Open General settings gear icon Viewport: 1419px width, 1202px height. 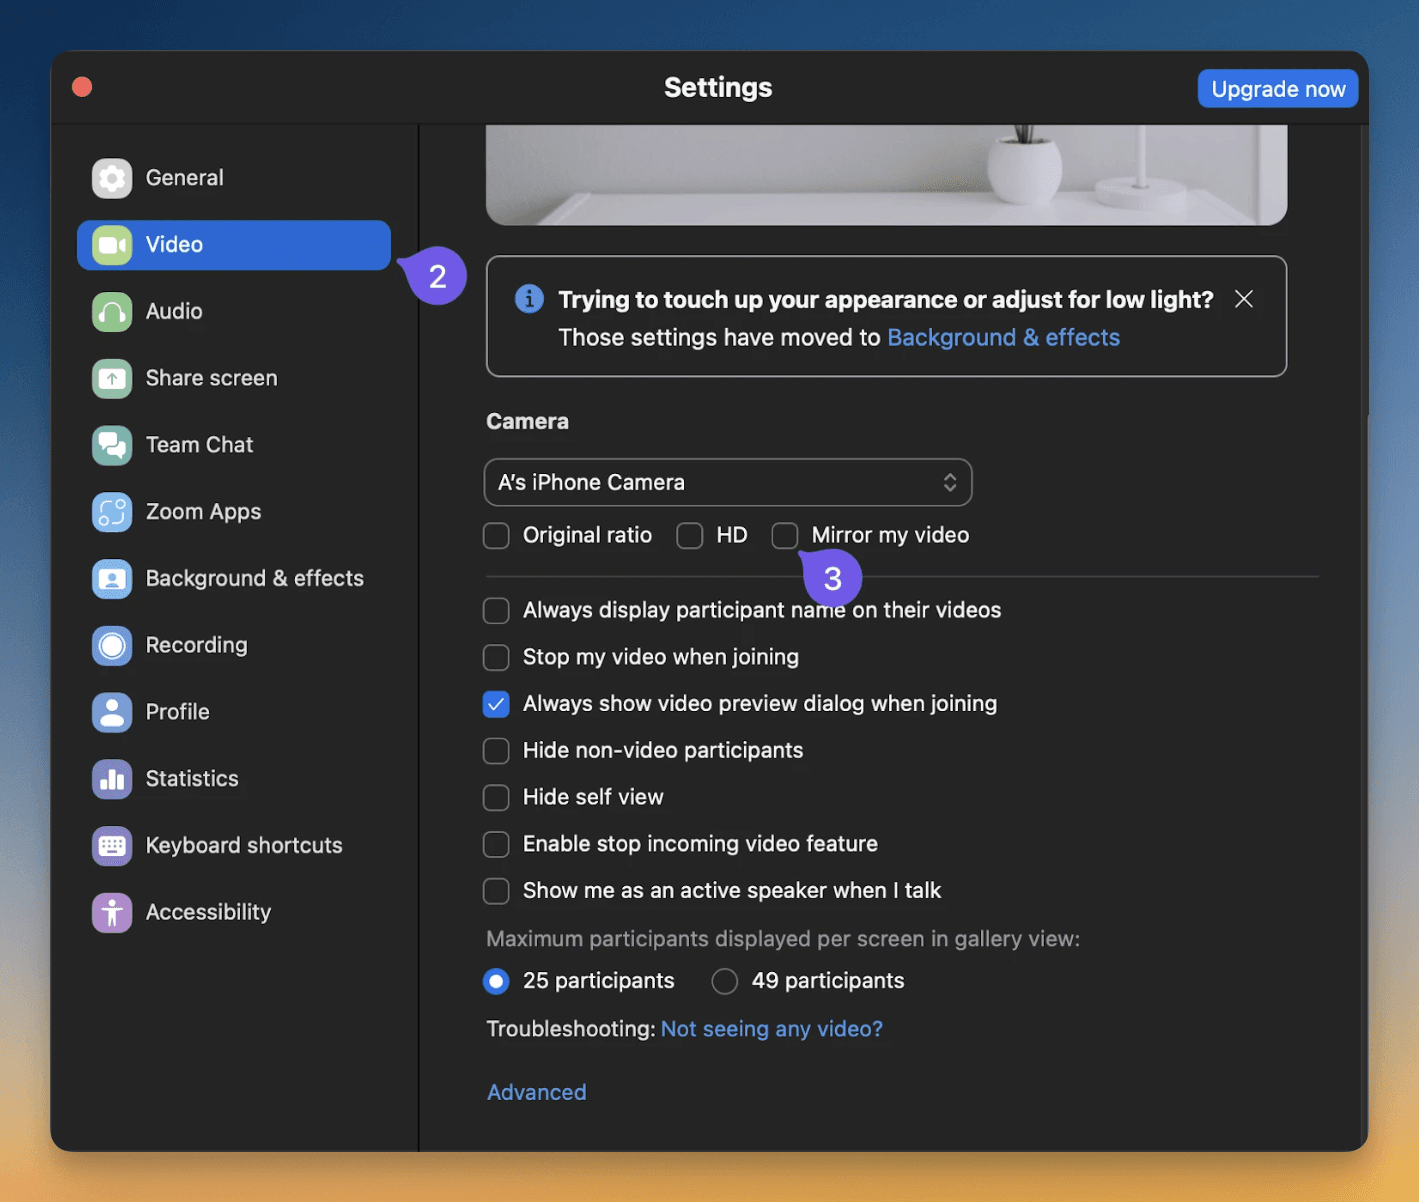[x=112, y=178]
